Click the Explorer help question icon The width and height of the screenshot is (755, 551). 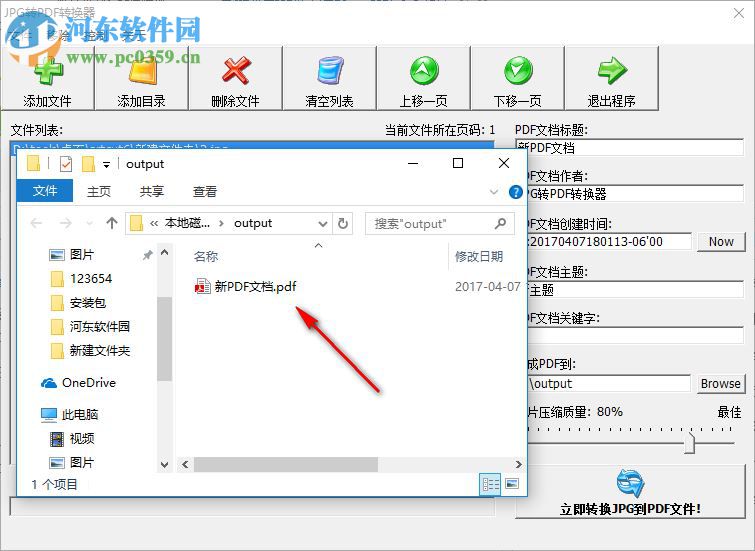coord(515,192)
